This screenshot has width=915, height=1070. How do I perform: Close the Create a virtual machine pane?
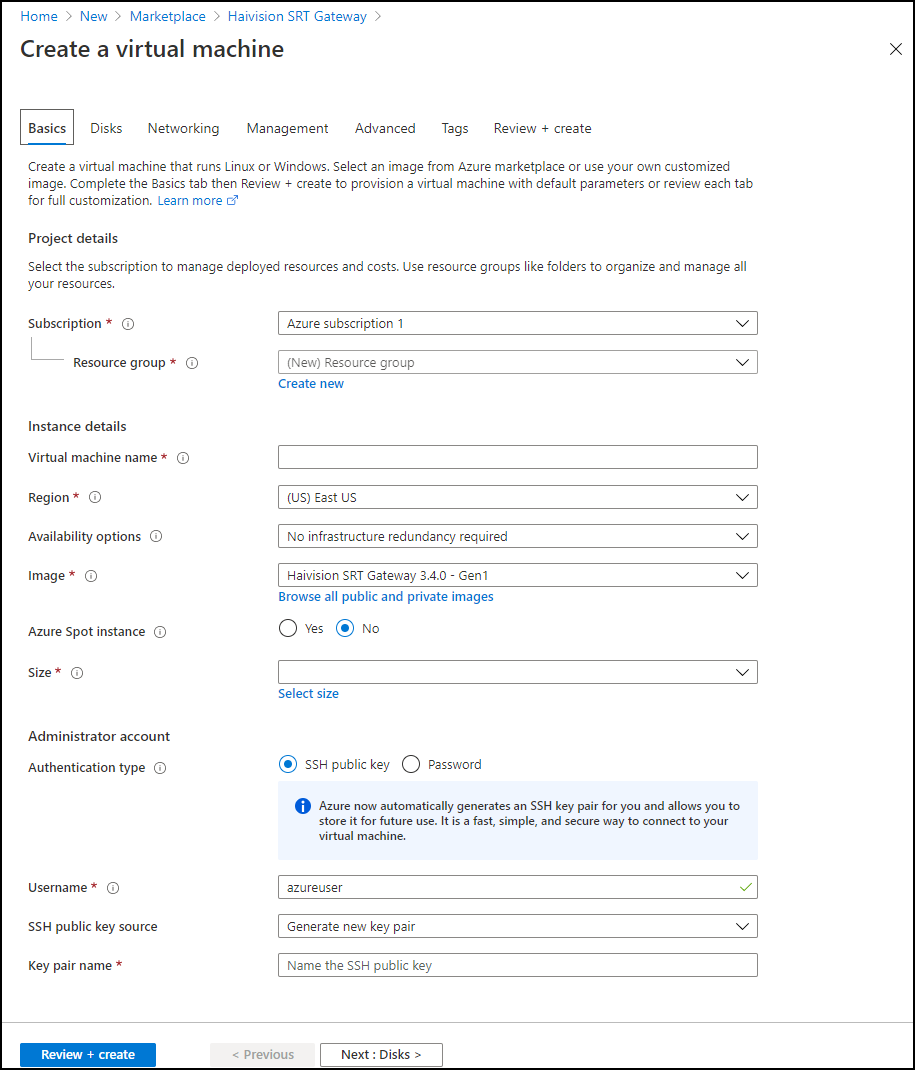(x=895, y=49)
